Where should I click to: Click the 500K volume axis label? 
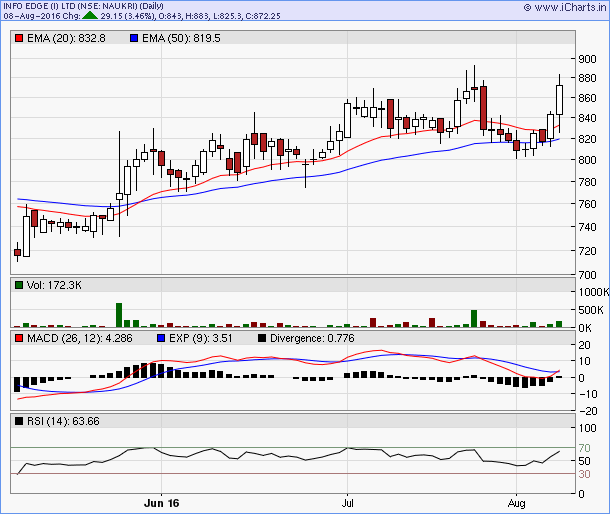(591, 310)
